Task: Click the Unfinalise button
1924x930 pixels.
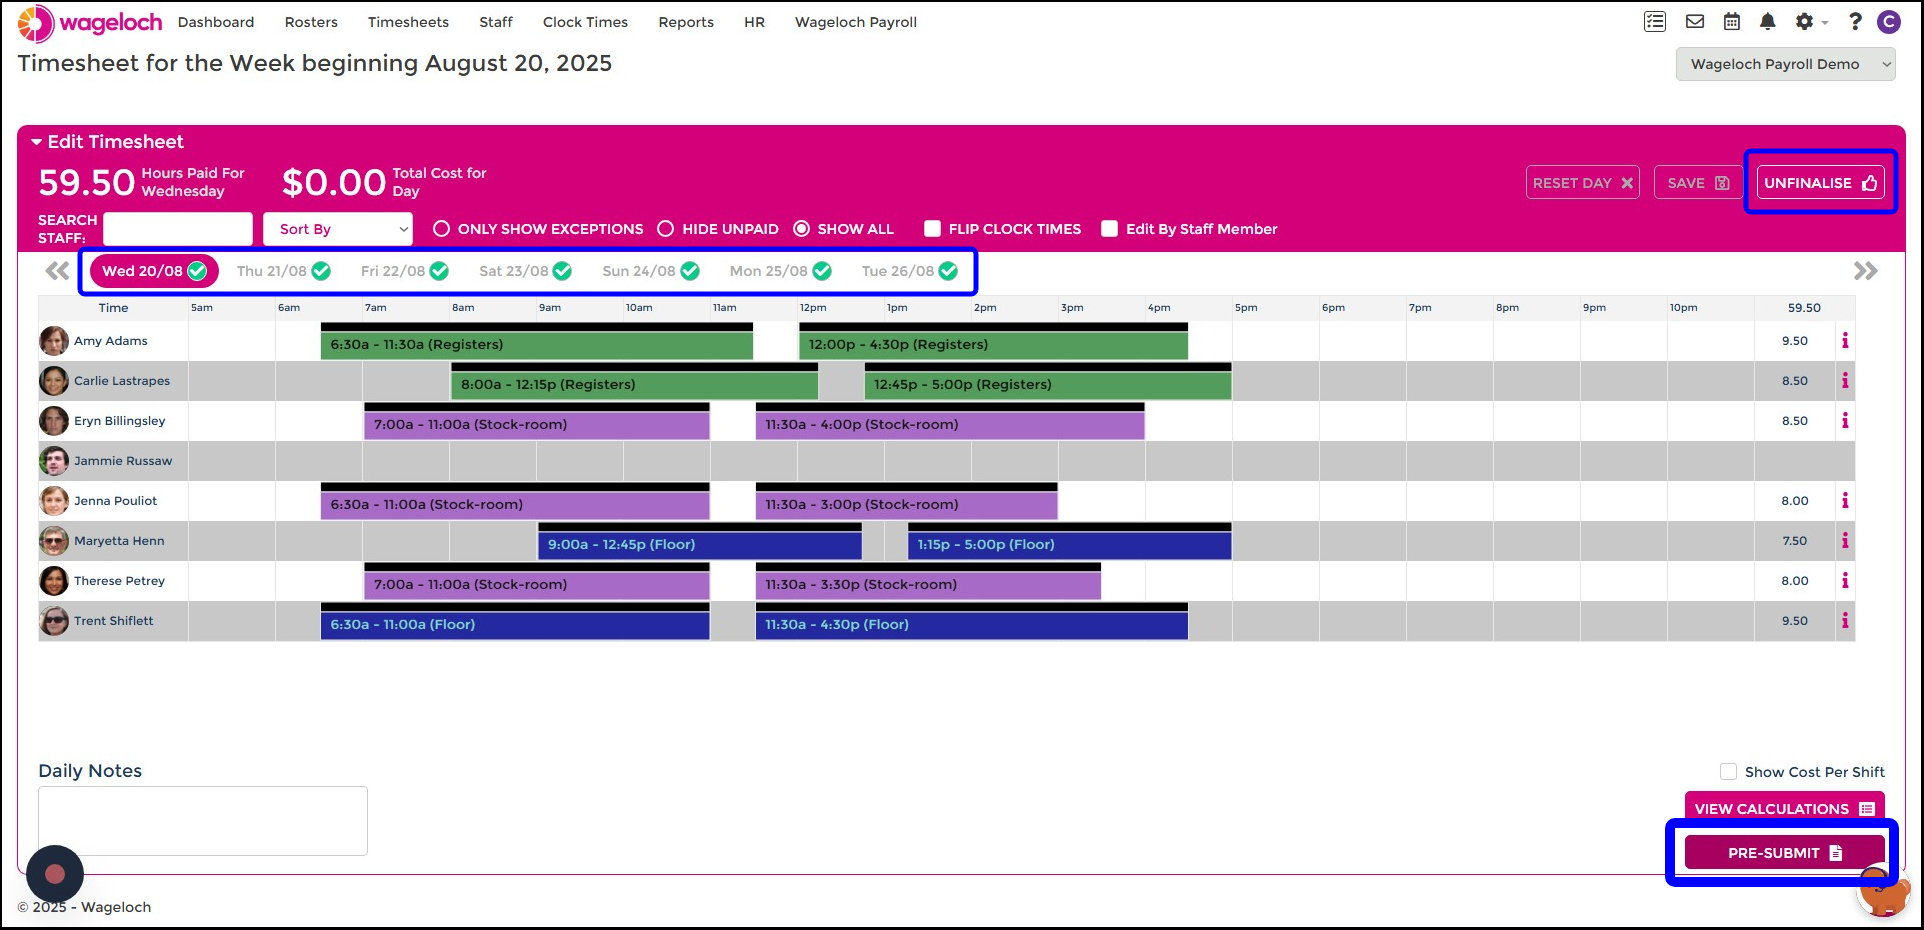Action: [1820, 183]
